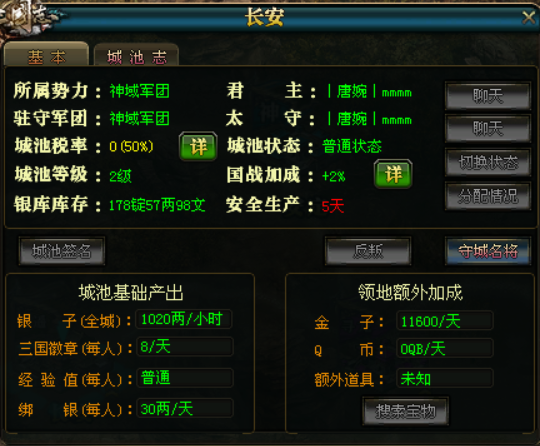The height and width of the screenshot is (446, 540).
Task: Click the 神域军团 faction name link
Action: pos(139,92)
